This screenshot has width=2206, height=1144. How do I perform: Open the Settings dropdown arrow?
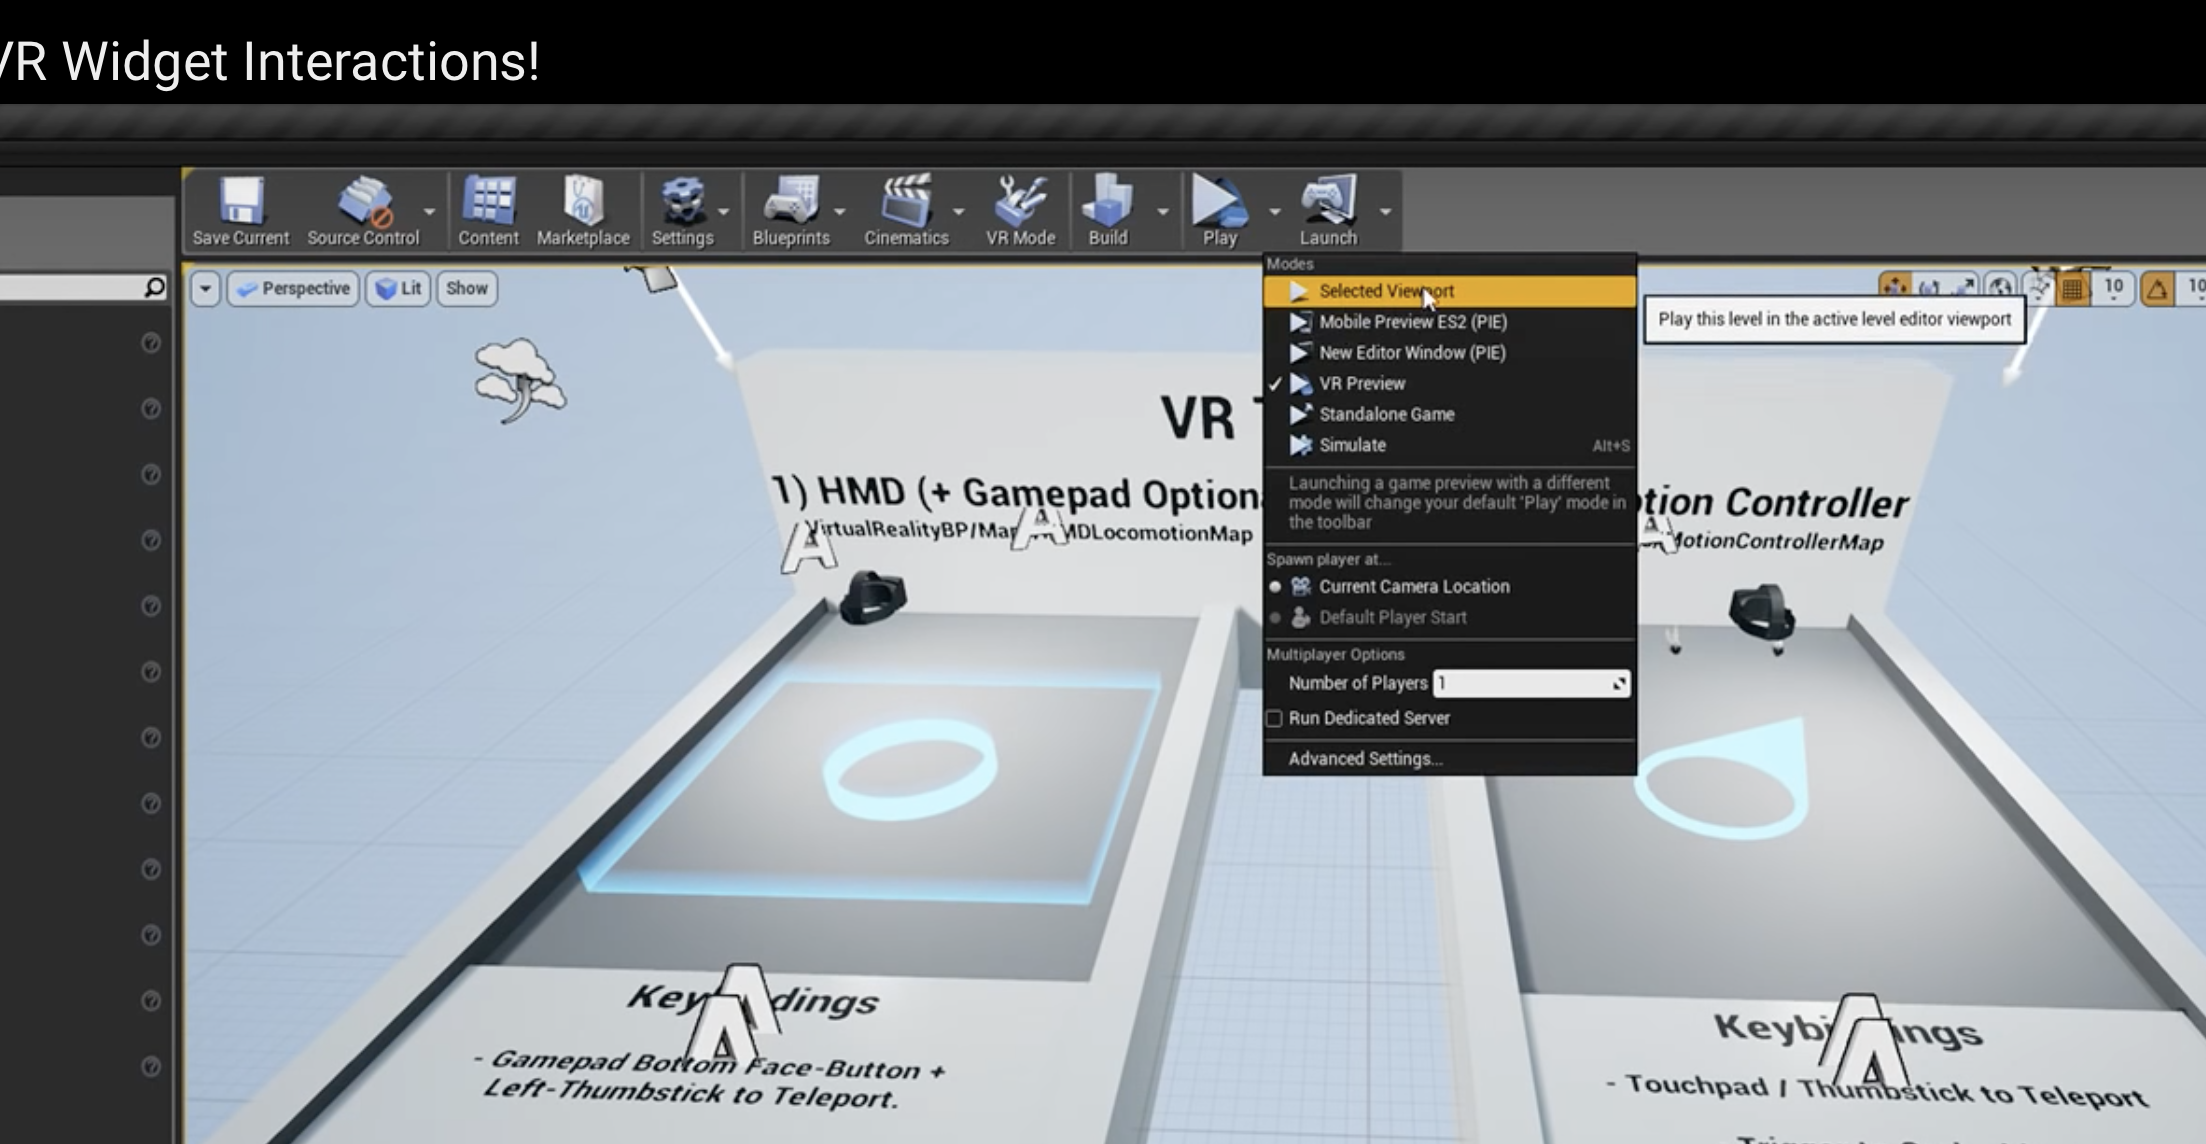[x=723, y=211]
